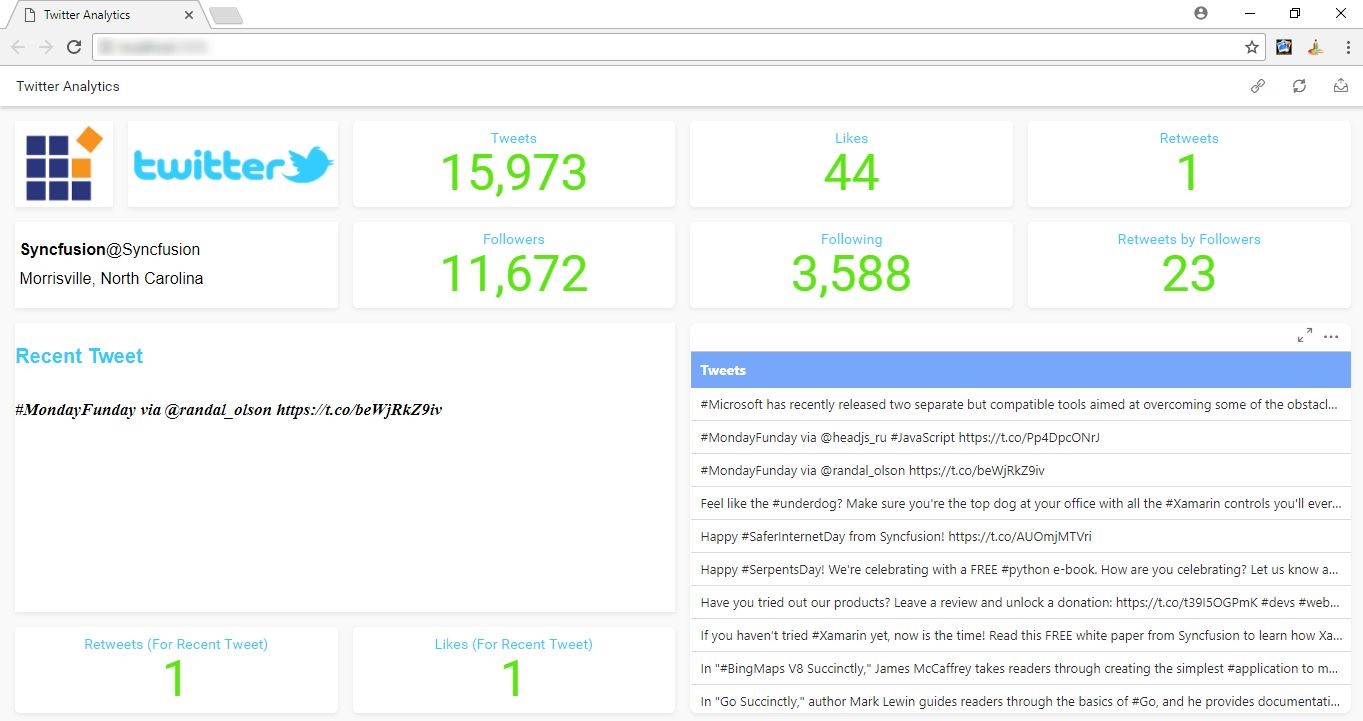Select the tweet row starting '#Microsoft has recently released'
Screen dimensions: 1363x721
click(x=1020, y=405)
